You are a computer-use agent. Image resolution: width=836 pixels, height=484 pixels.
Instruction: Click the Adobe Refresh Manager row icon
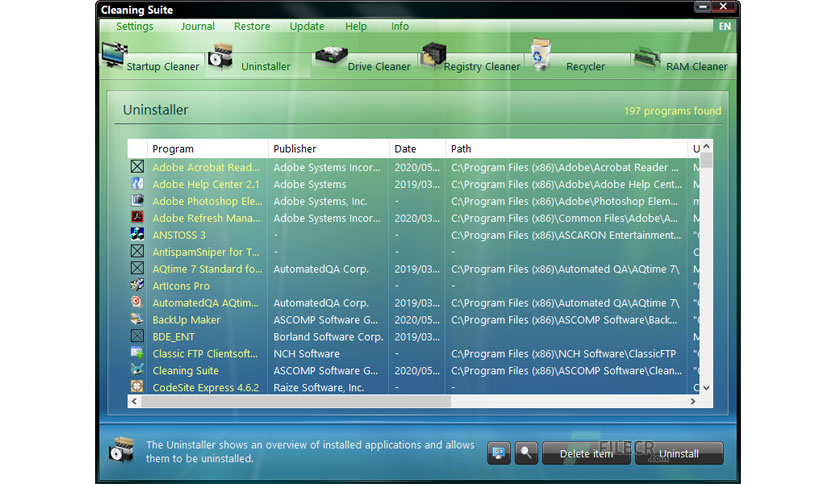pyautogui.click(x=137, y=217)
